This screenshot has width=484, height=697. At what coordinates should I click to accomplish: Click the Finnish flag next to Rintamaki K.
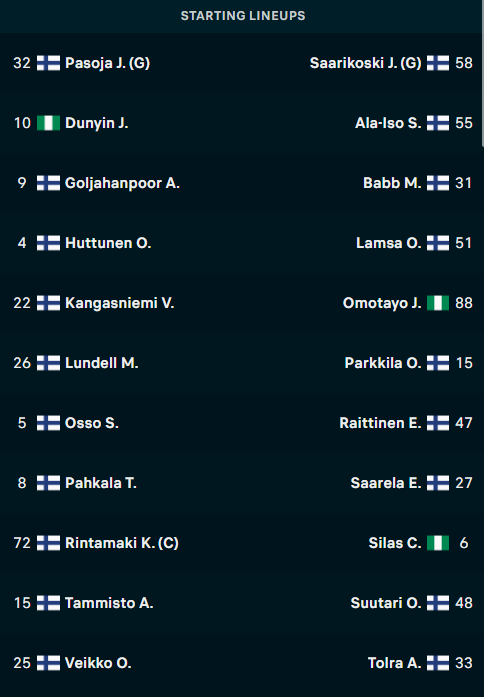click(48, 543)
